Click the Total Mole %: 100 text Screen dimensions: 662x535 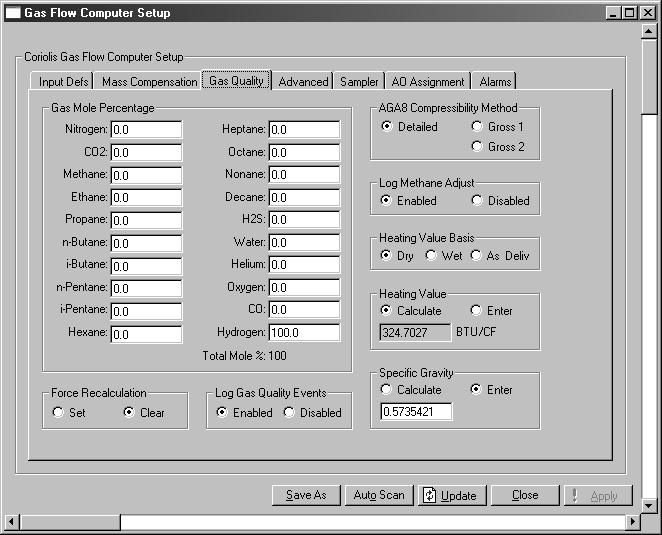click(x=244, y=356)
